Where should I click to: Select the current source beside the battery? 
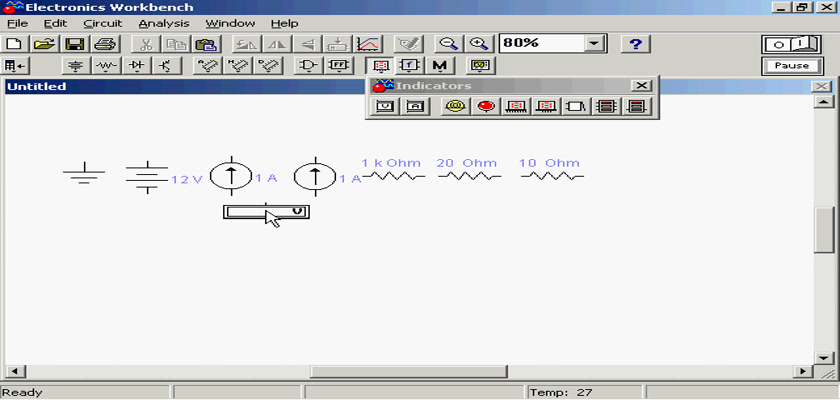click(x=231, y=176)
